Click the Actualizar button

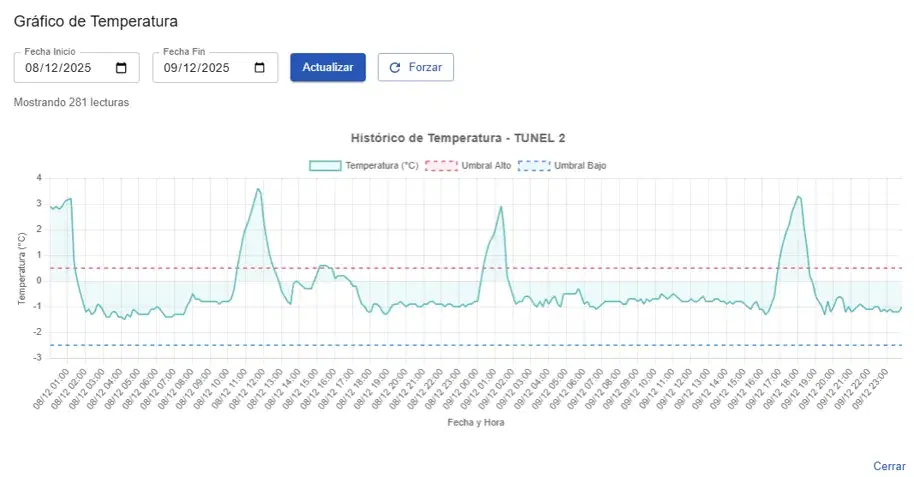tap(328, 67)
